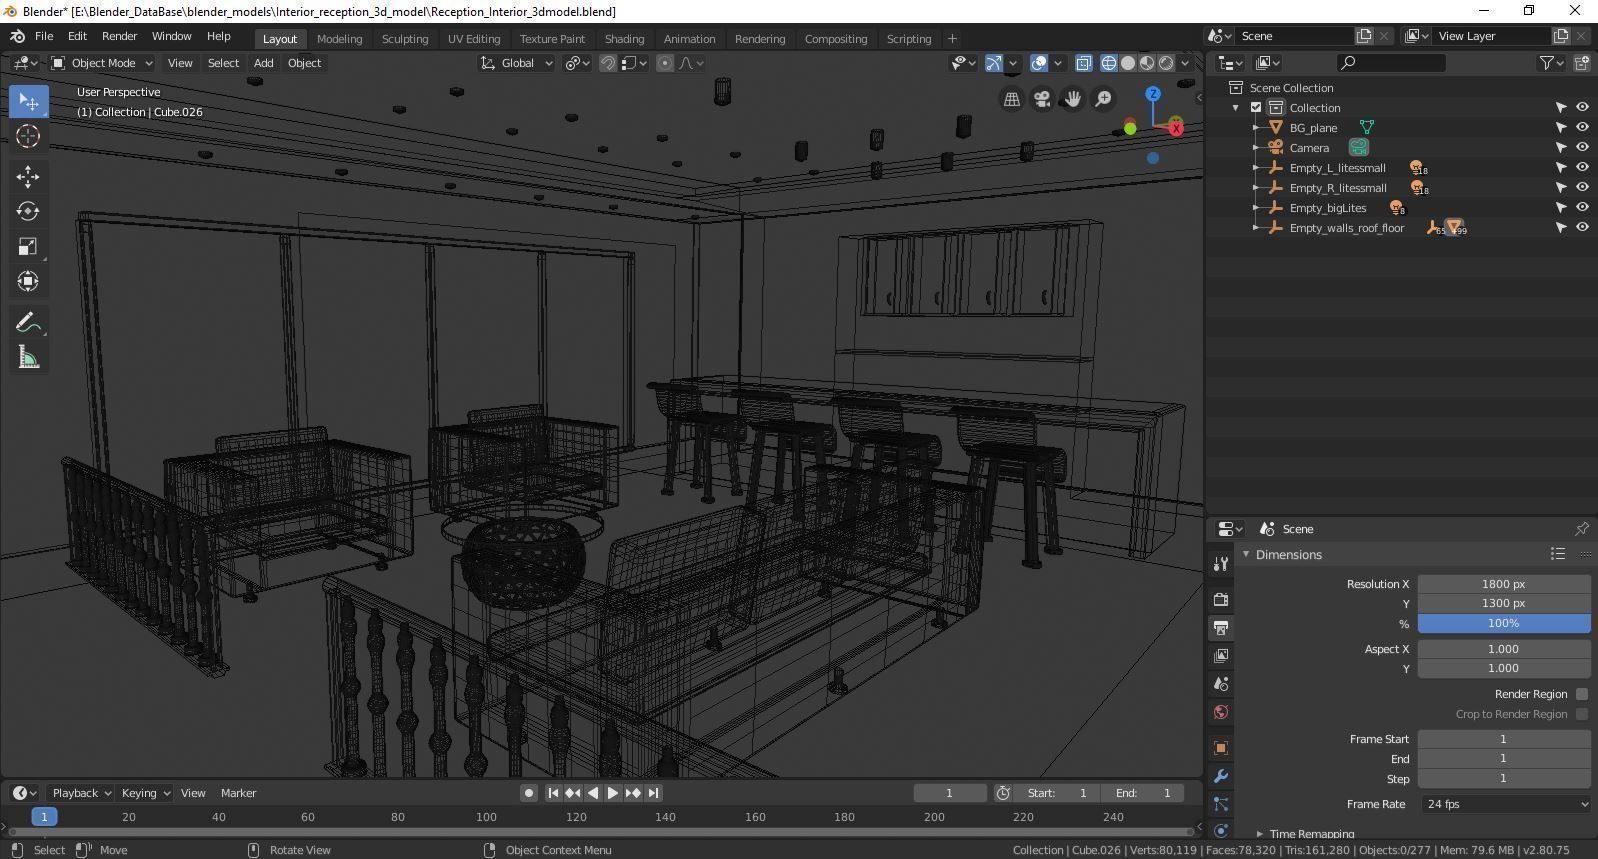
Task: Collapse the Collection tree node
Action: [1236, 108]
